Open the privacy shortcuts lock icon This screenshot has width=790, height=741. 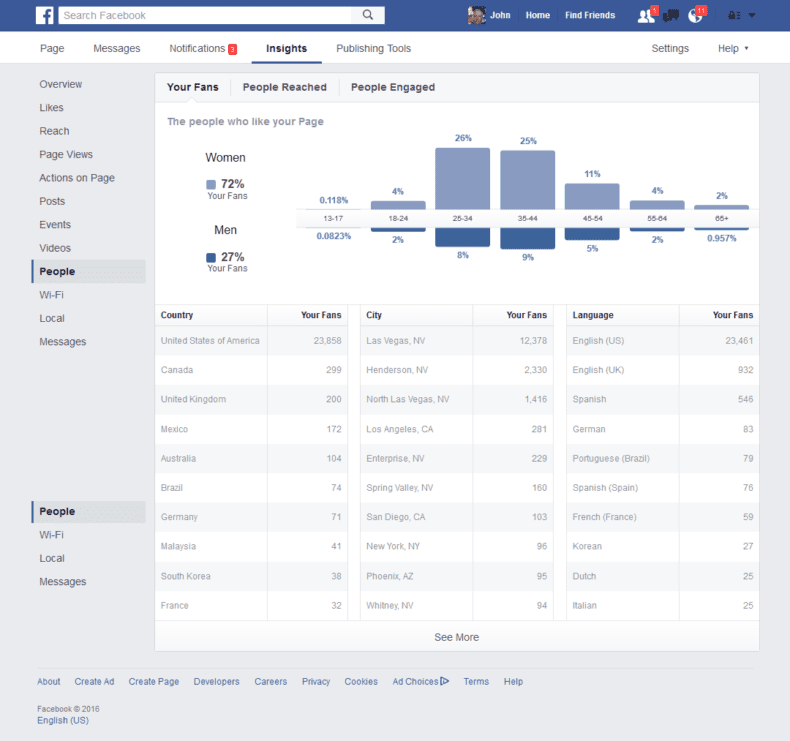point(734,15)
